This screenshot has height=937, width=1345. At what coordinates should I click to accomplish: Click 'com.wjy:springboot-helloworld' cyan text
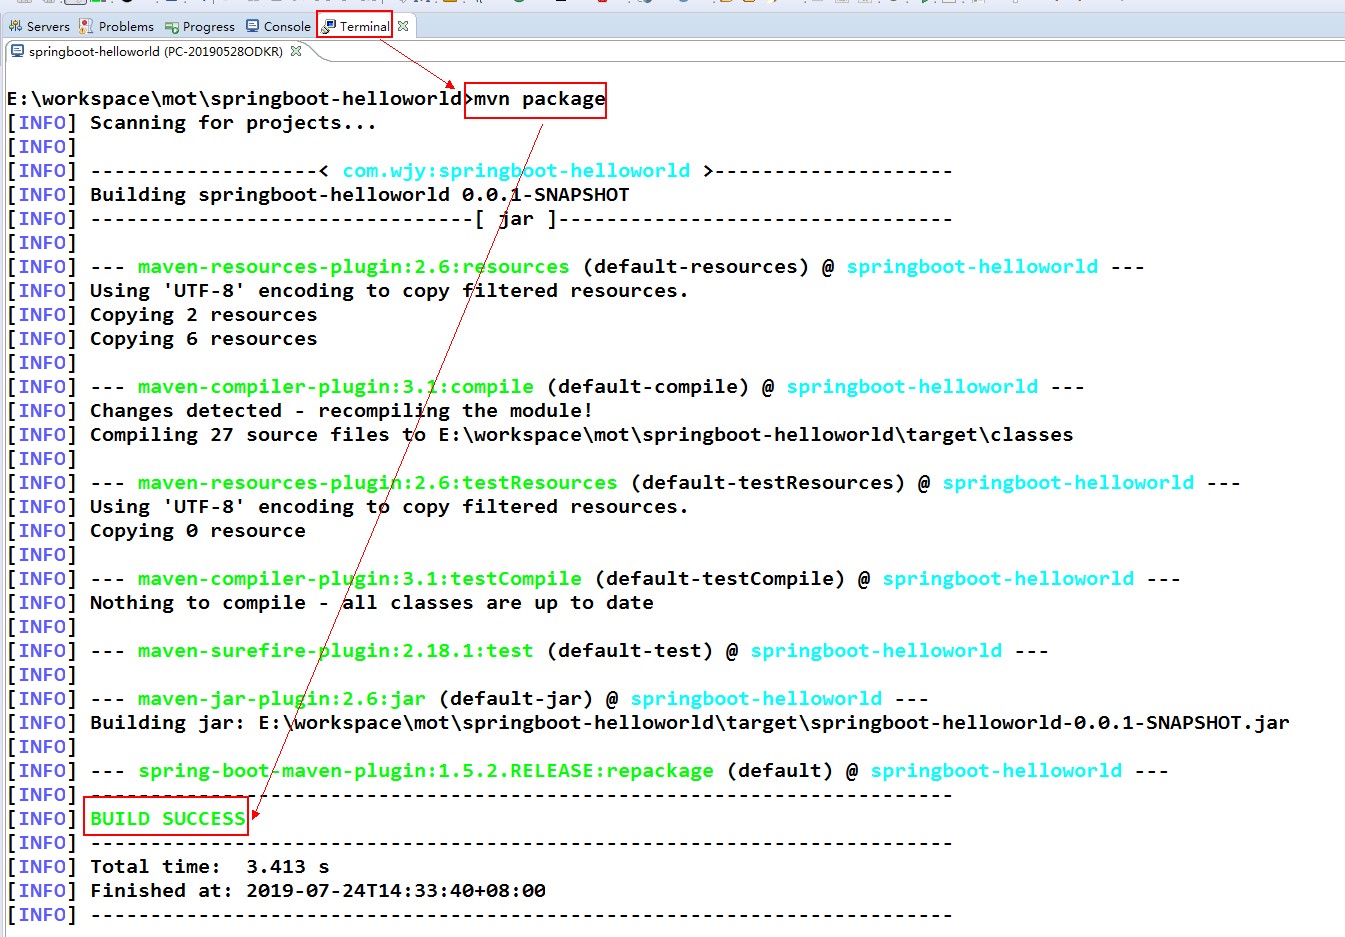click(516, 171)
